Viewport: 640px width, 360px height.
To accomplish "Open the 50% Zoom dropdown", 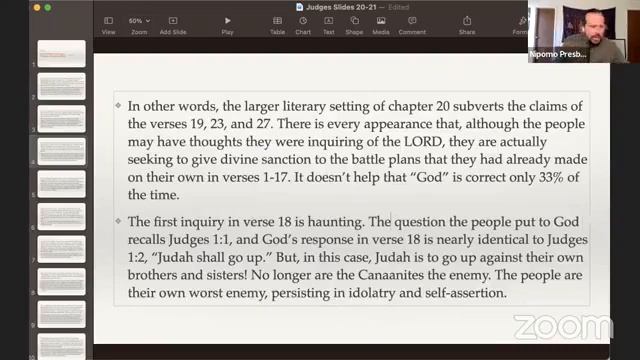I will tap(139, 25).
